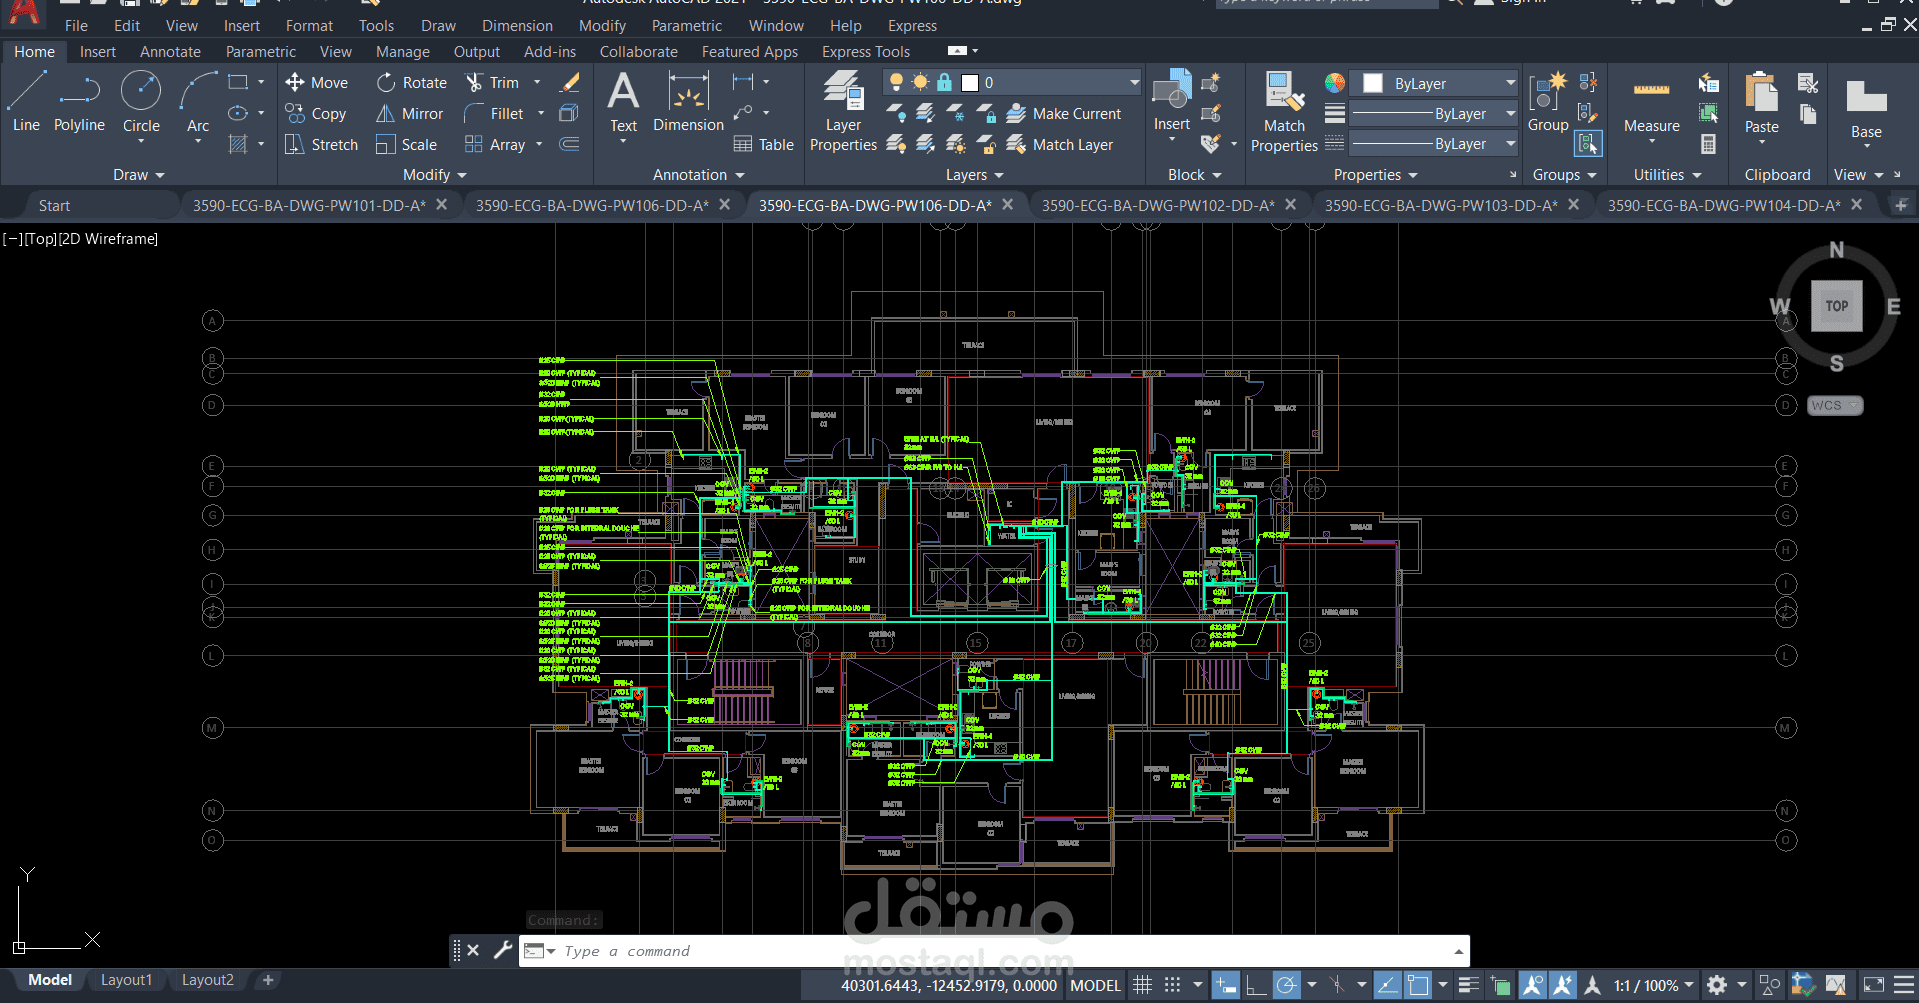This screenshot has height=1003, width=1919.
Task: Click the Trim tool
Action: click(492, 83)
